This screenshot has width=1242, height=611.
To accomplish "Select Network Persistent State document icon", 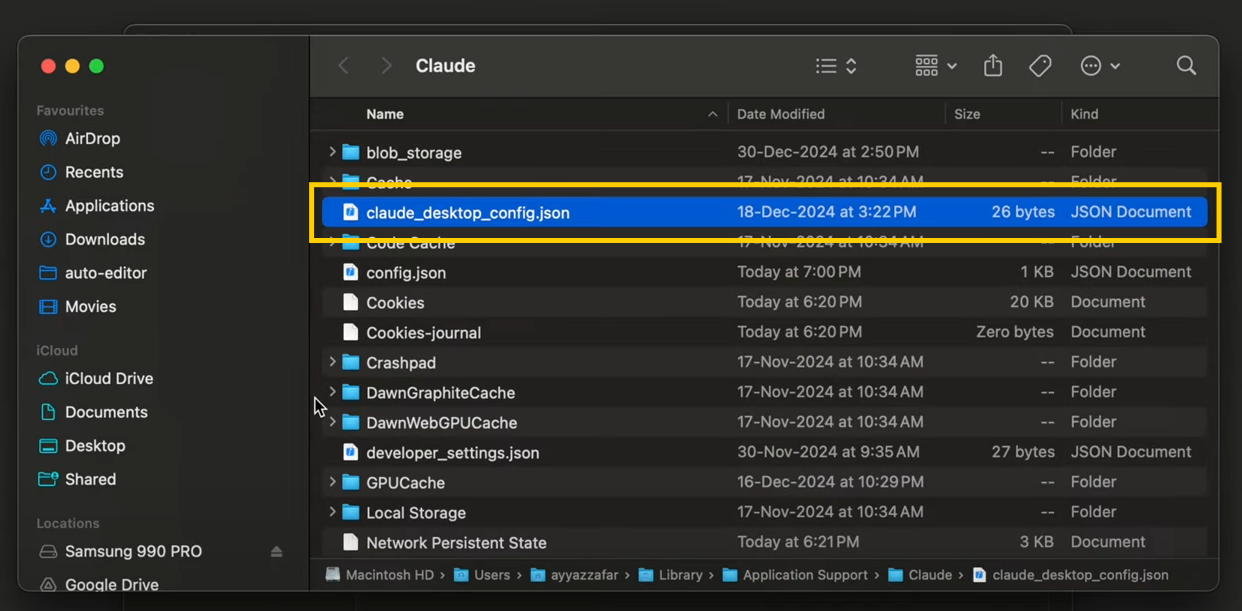I will 350,542.
